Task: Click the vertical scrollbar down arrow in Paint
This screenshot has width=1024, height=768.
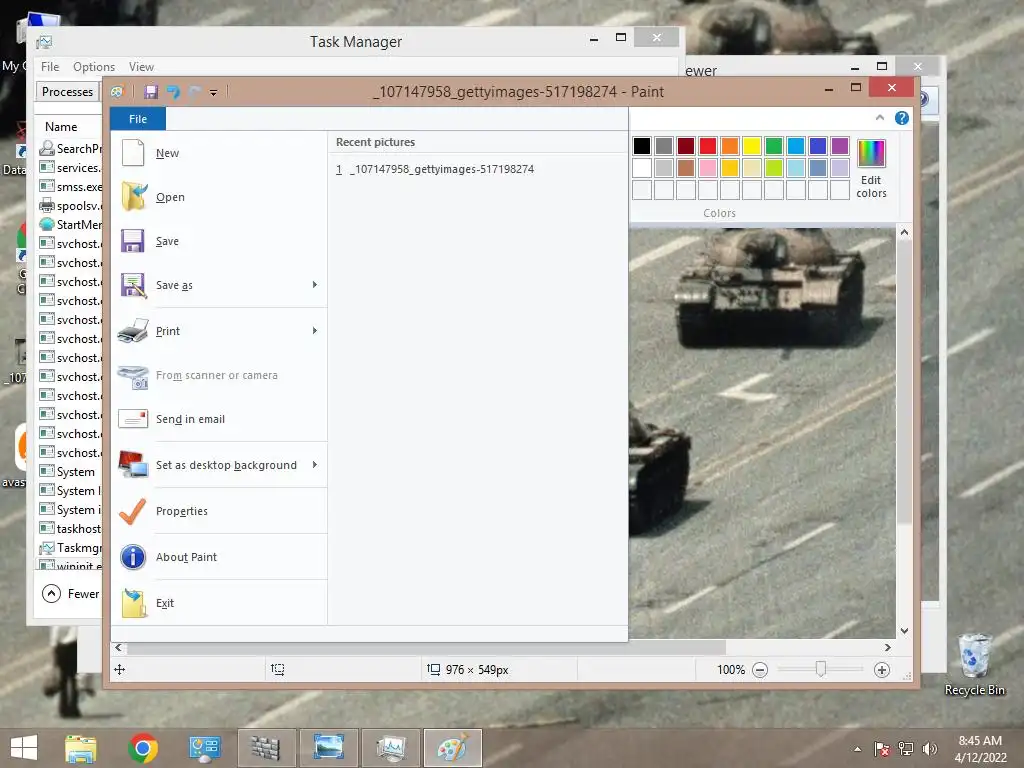Action: [904, 631]
